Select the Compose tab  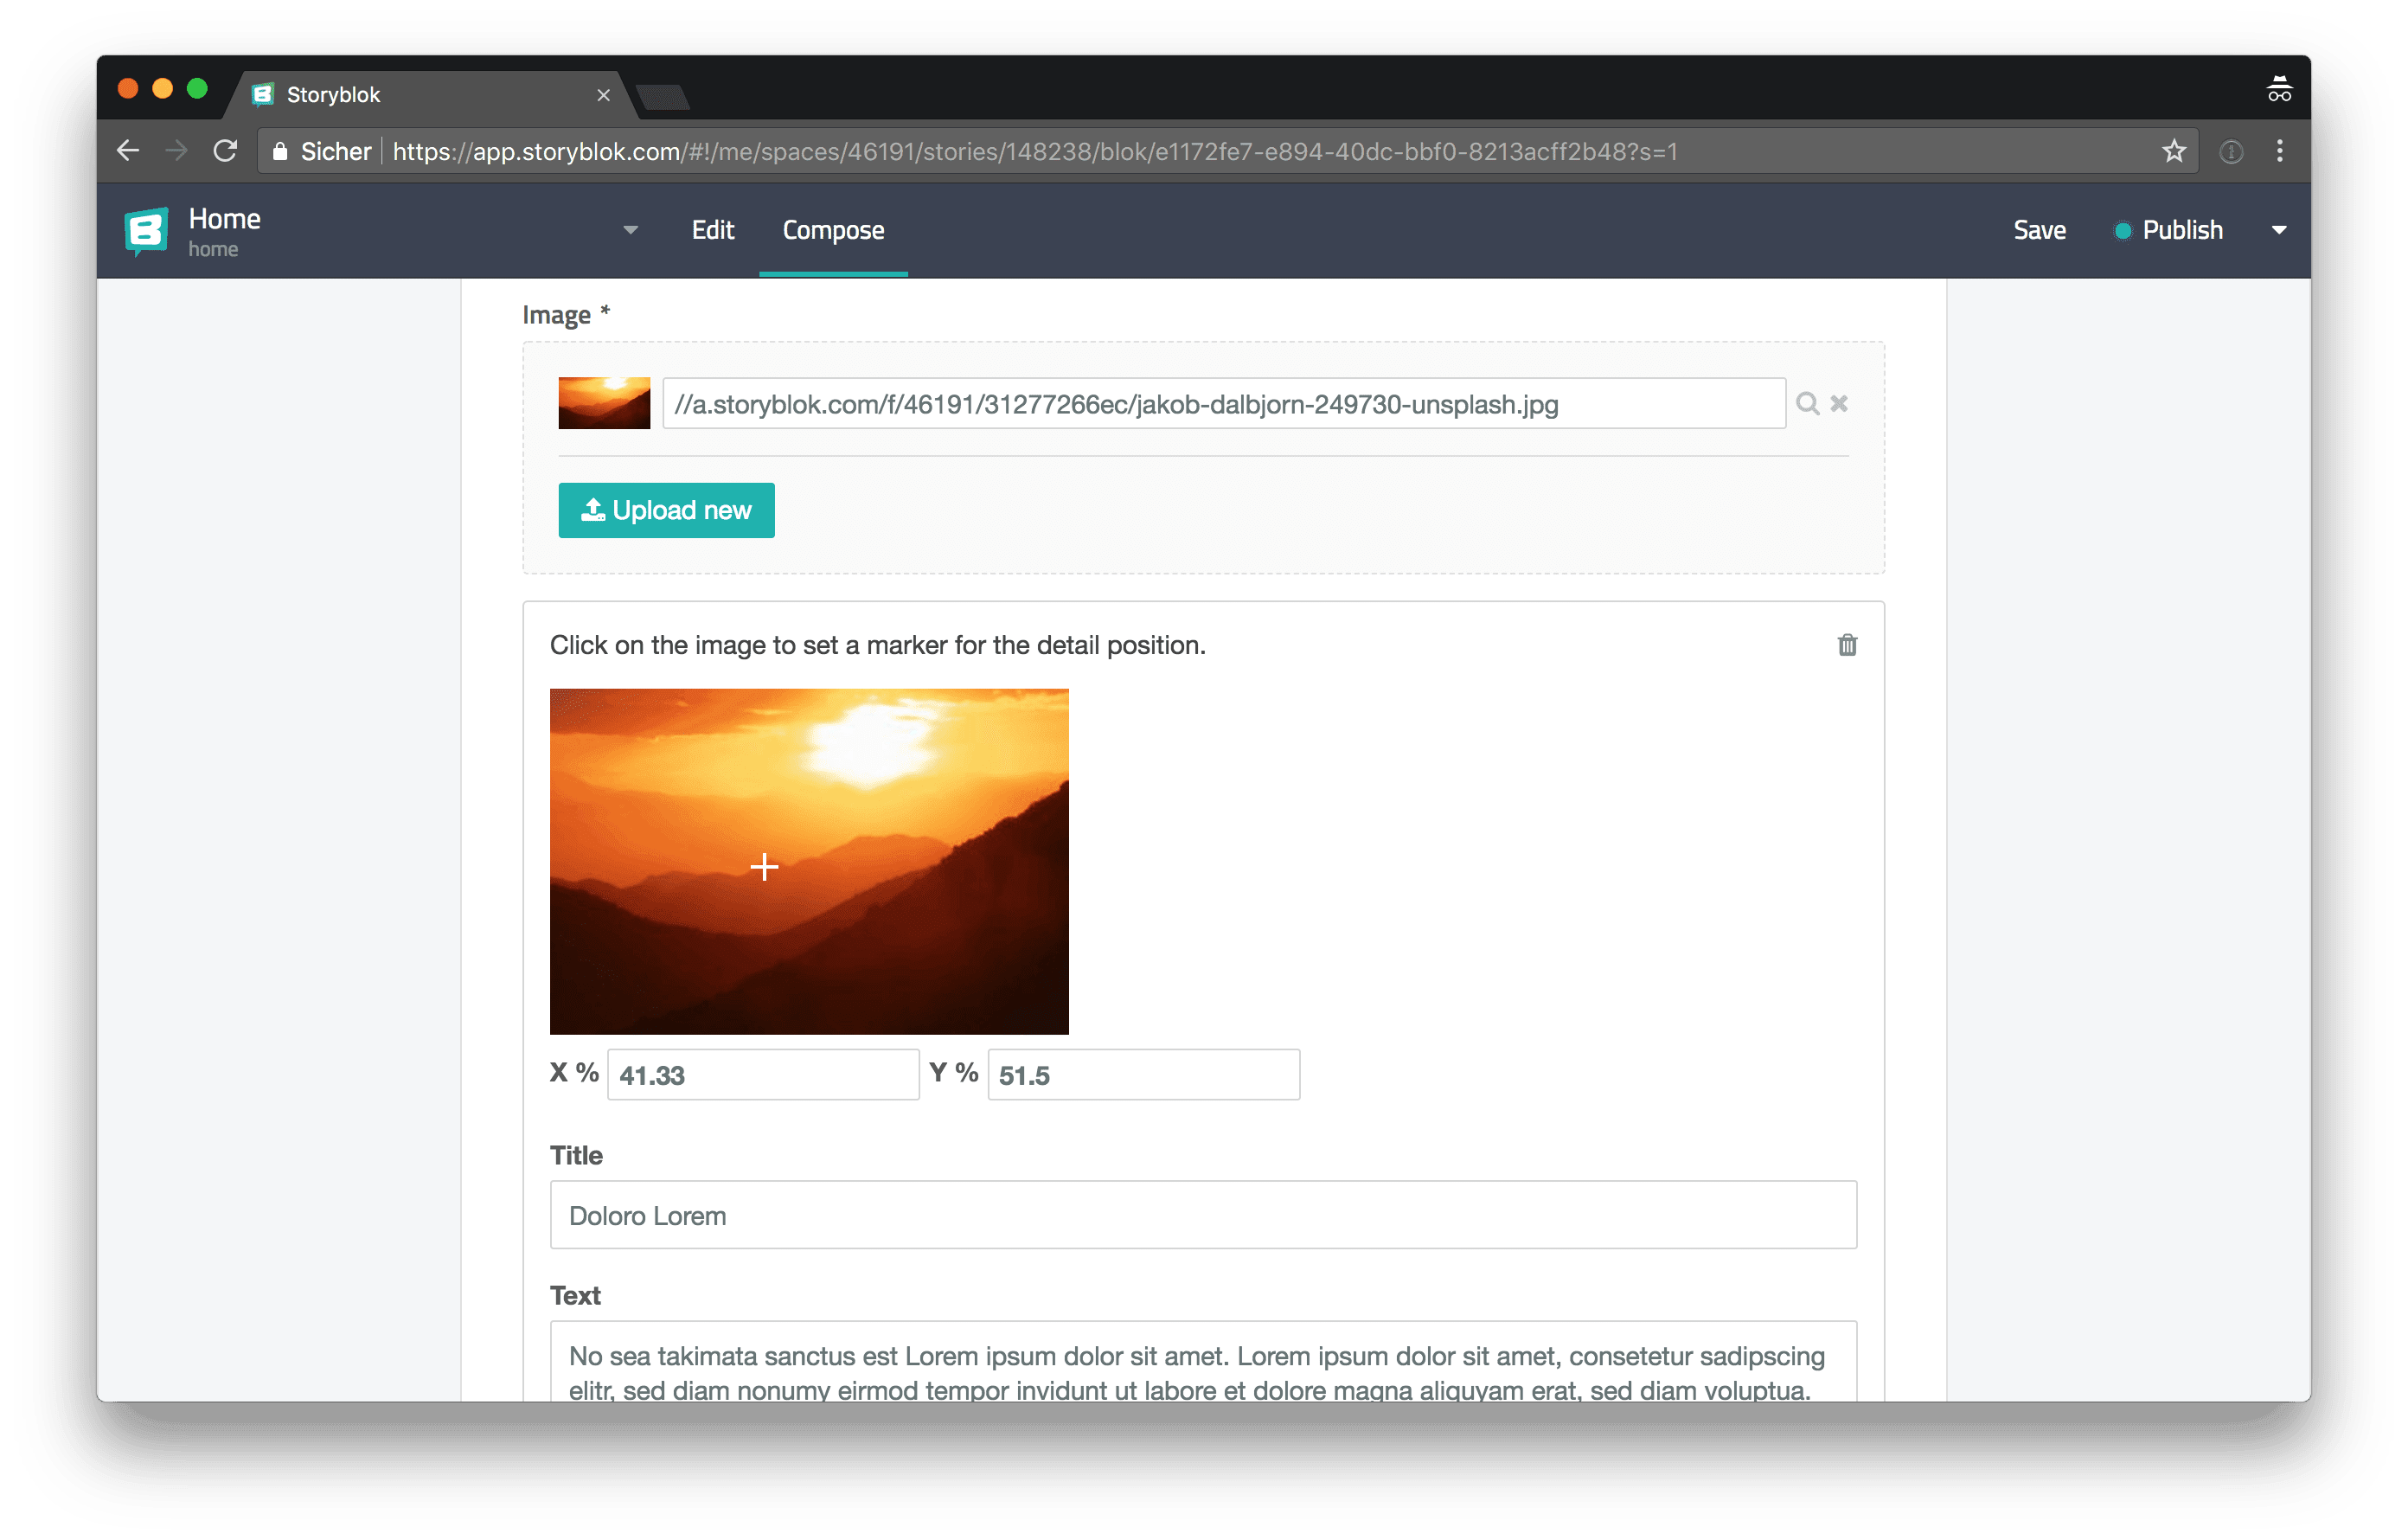pyautogui.click(x=832, y=230)
